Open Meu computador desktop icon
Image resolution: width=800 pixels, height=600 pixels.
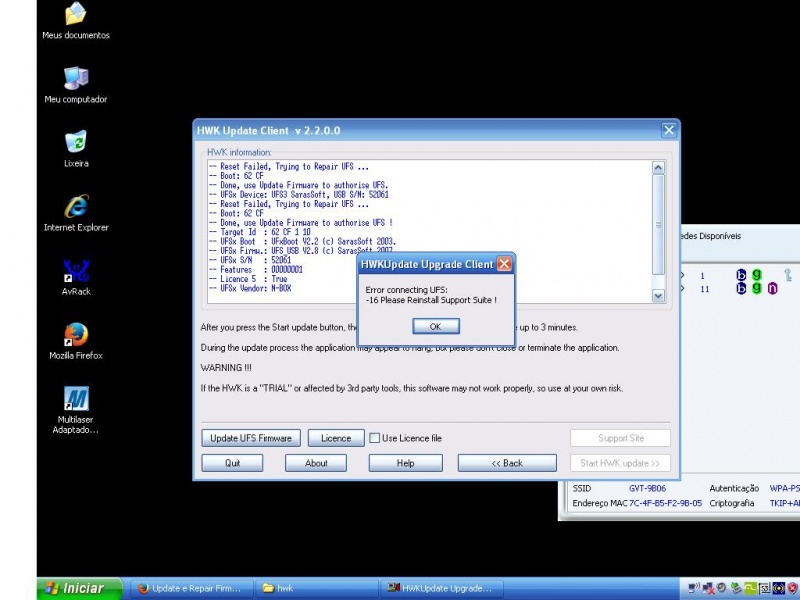click(76, 85)
